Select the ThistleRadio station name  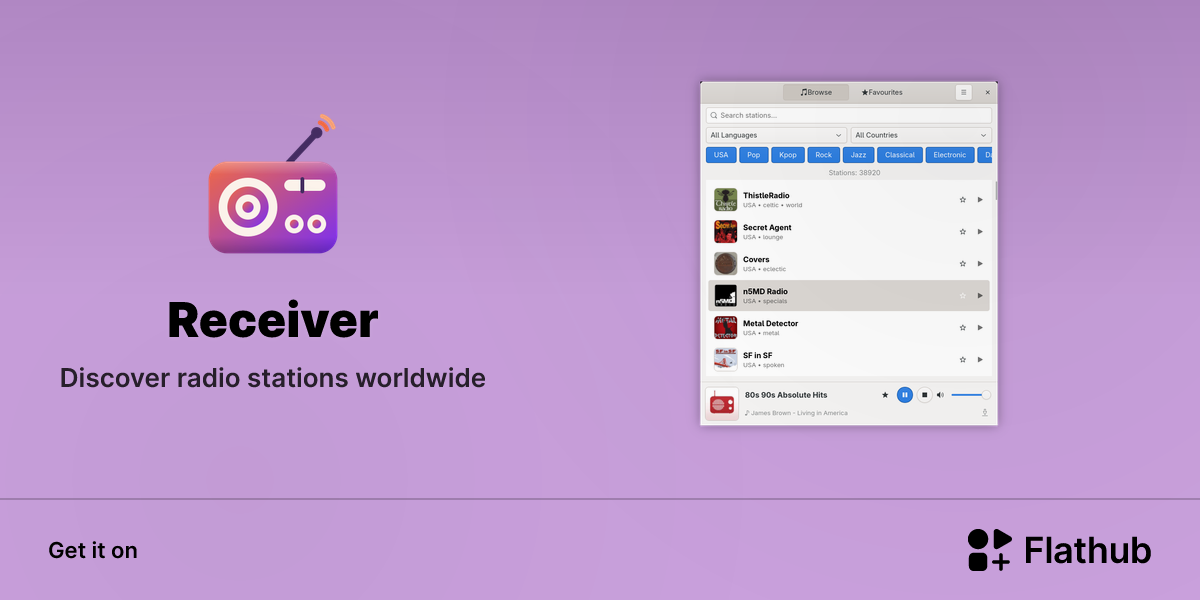tap(766, 195)
